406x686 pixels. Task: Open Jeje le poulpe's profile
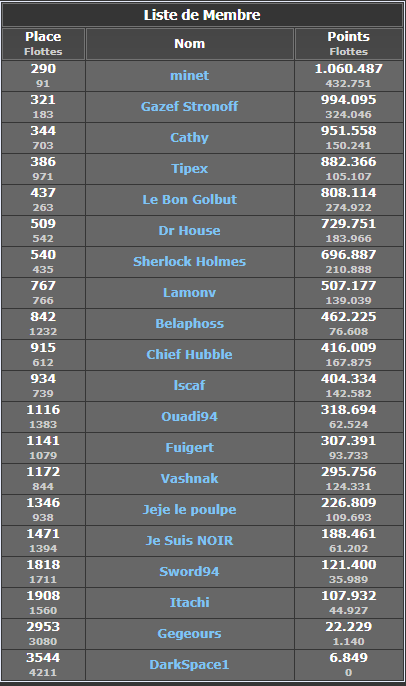pos(189,510)
